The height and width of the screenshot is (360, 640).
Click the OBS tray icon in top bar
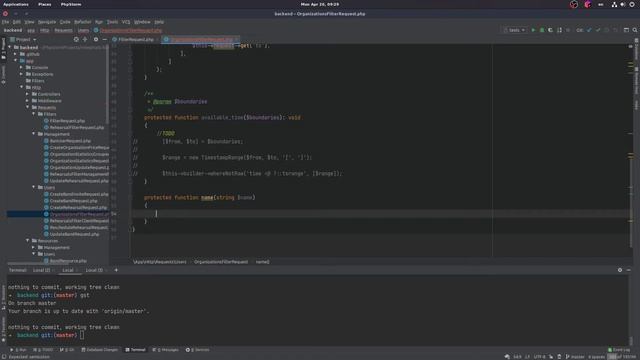[x=574, y=4]
